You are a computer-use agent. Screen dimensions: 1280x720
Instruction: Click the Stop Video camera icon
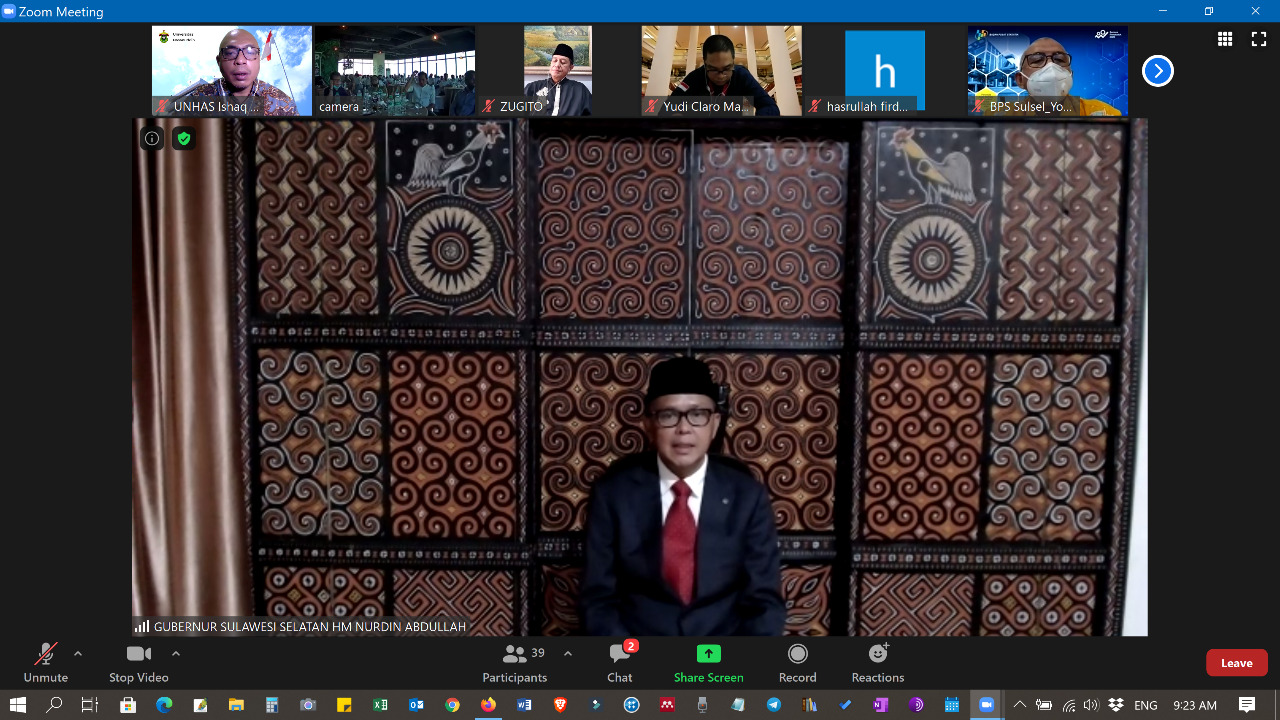pos(138,653)
